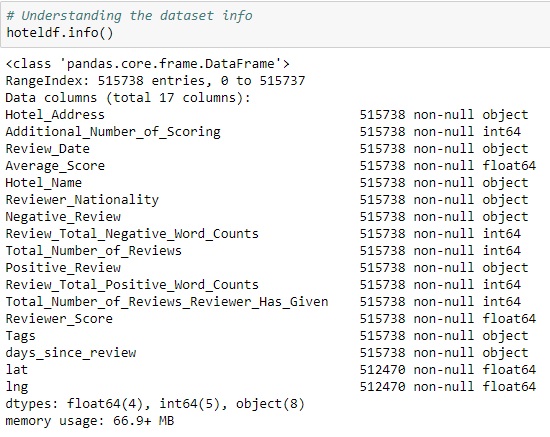Click the Reviewer_Score column name
550x437 pixels.
(x=59, y=319)
